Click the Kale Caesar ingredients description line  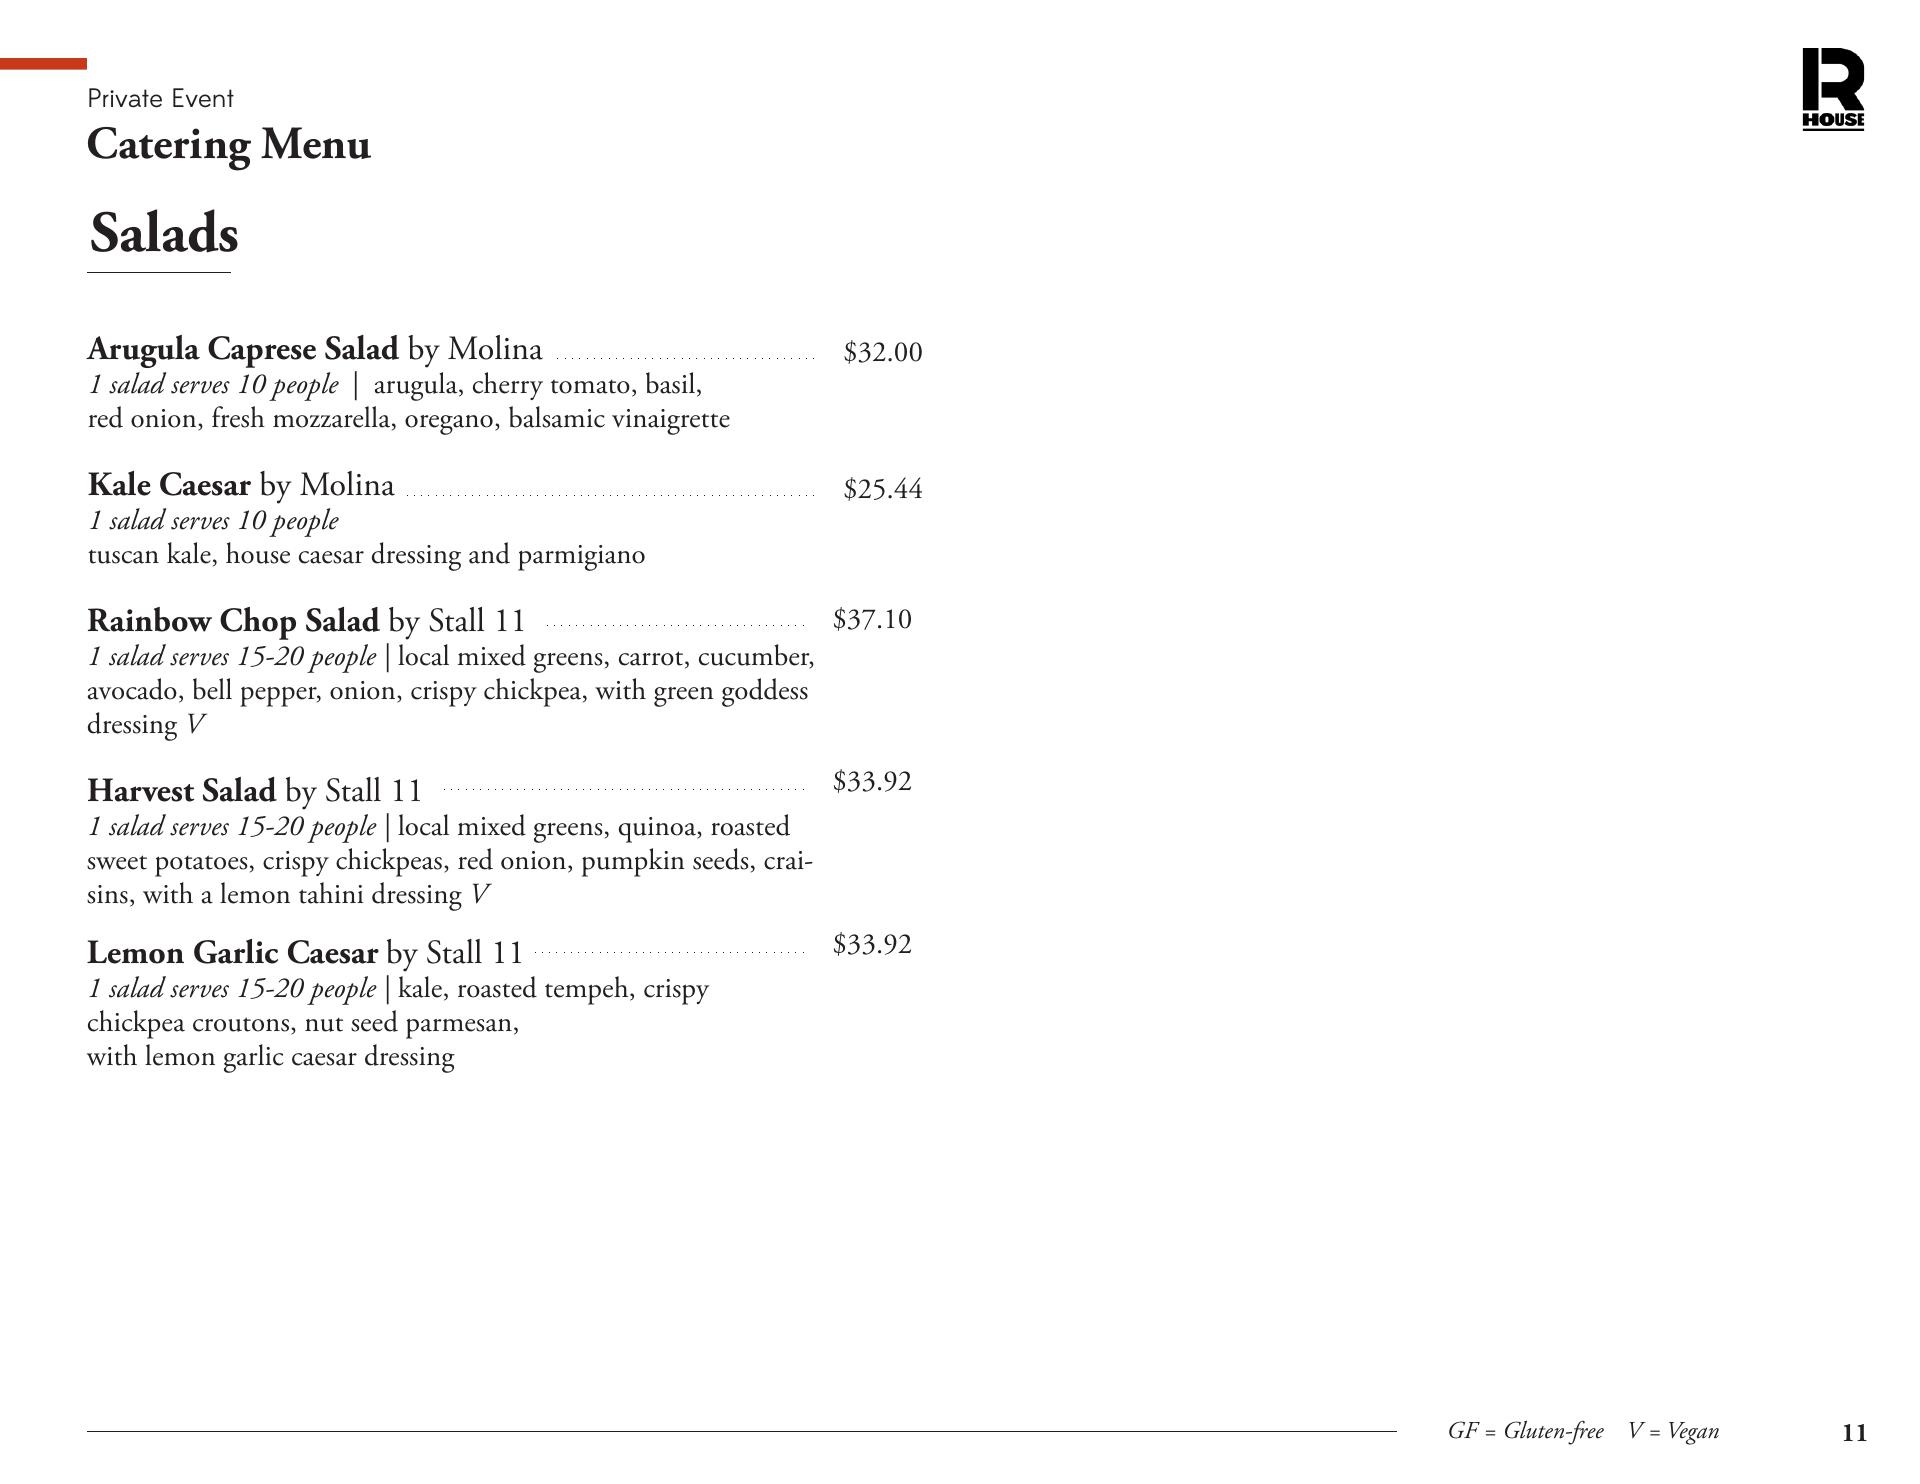(366, 555)
